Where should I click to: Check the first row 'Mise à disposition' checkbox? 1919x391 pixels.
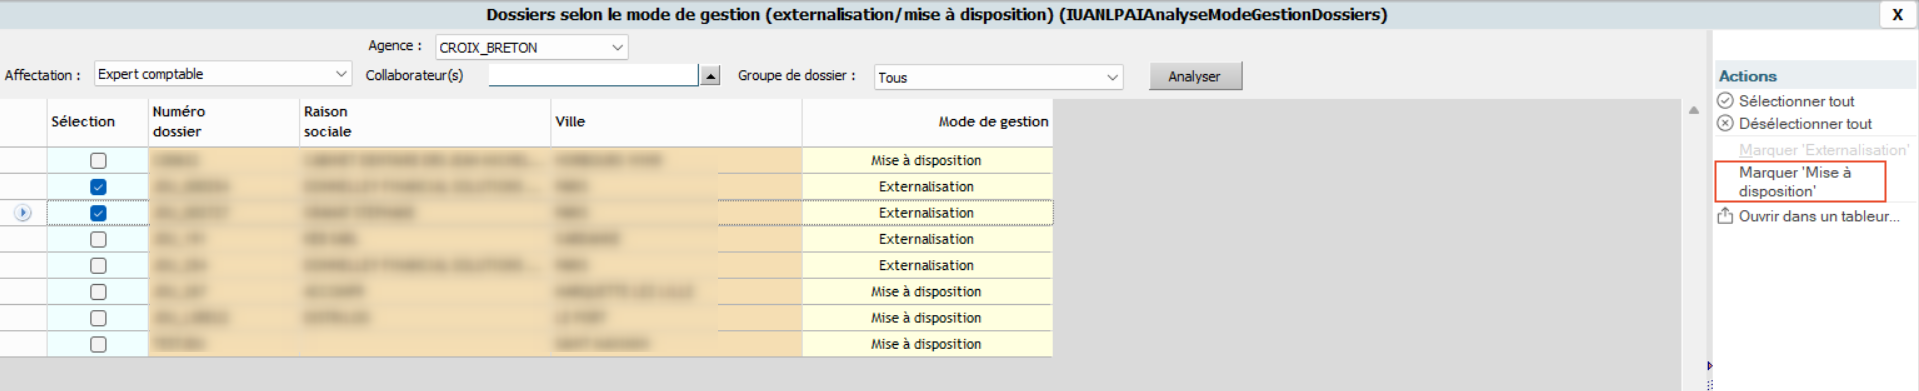(x=98, y=161)
